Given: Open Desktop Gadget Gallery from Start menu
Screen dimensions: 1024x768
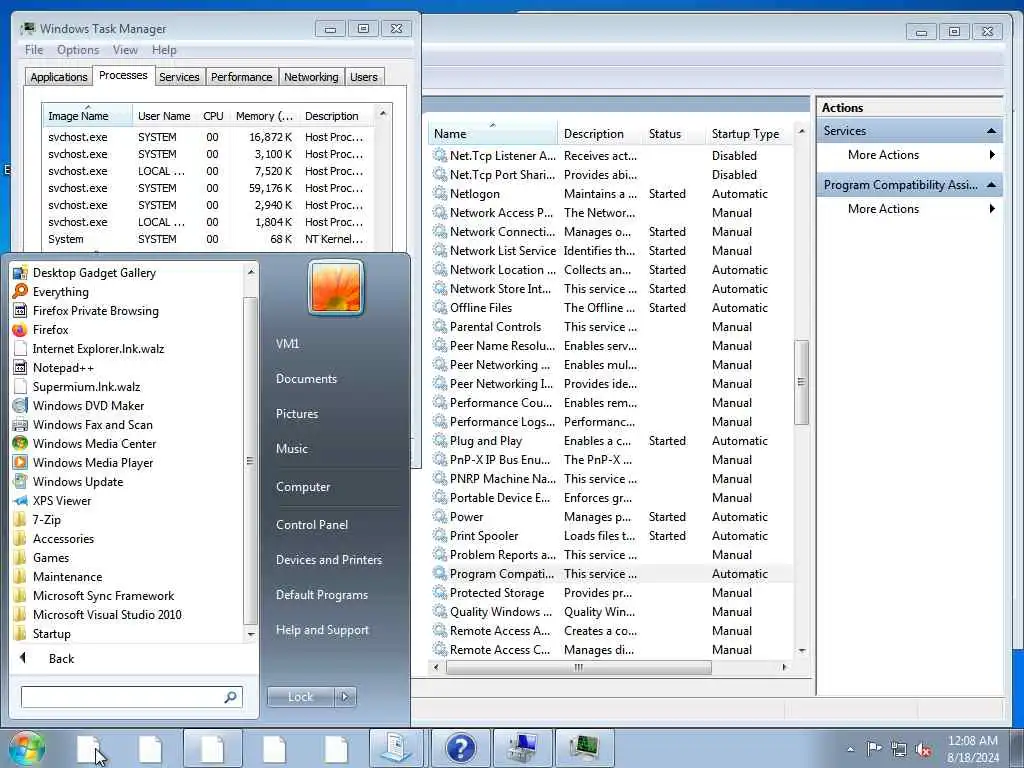Looking at the screenshot, I should tap(94, 273).
